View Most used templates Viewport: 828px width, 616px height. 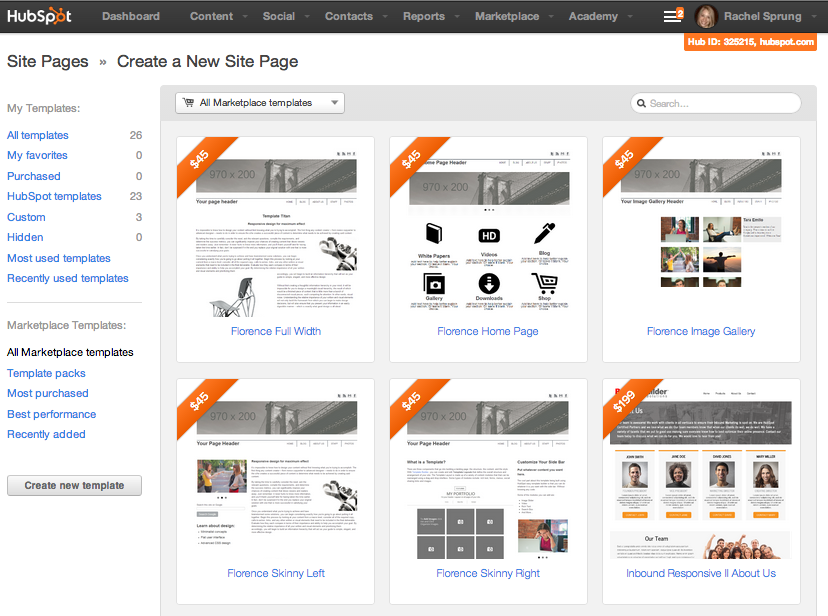(59, 258)
